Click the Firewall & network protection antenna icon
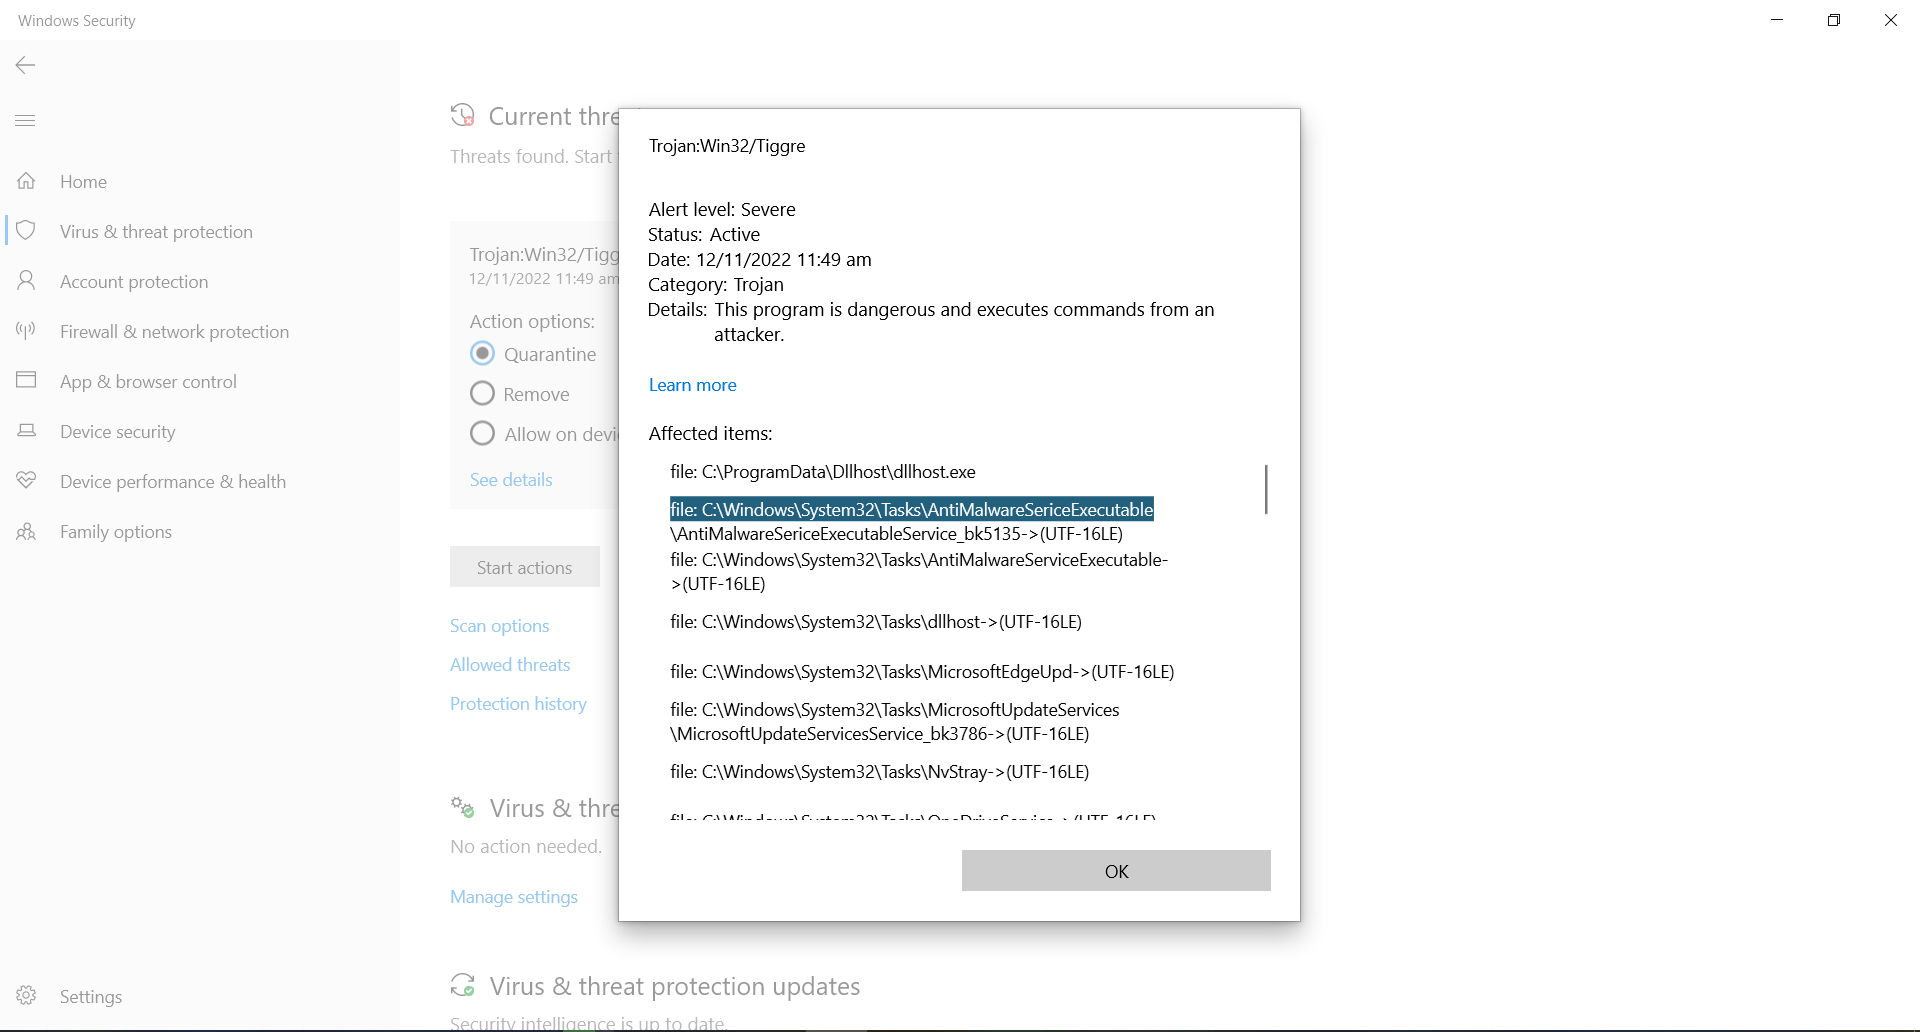Viewport: 1920px width, 1032px height. pos(26,331)
